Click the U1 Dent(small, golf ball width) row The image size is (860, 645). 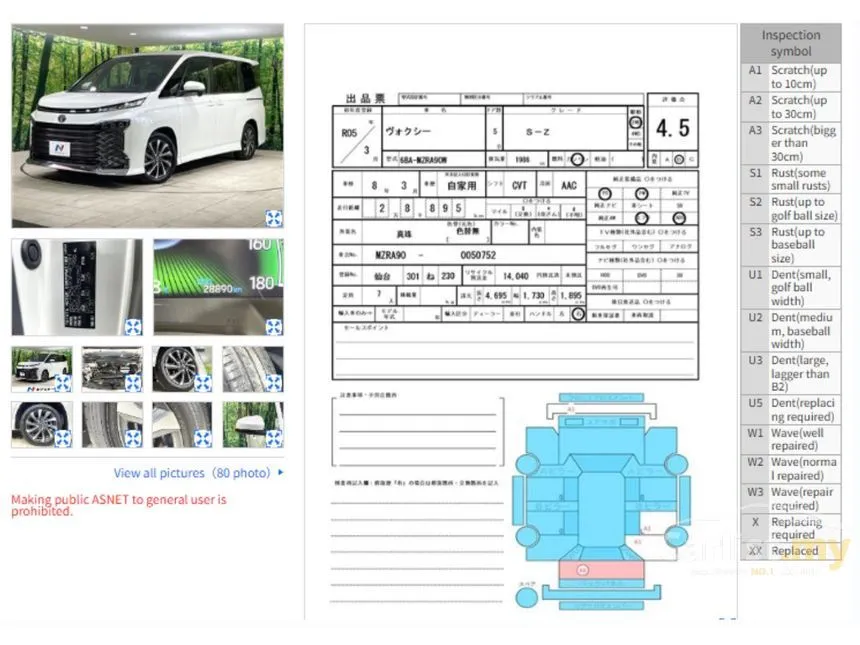pos(790,288)
